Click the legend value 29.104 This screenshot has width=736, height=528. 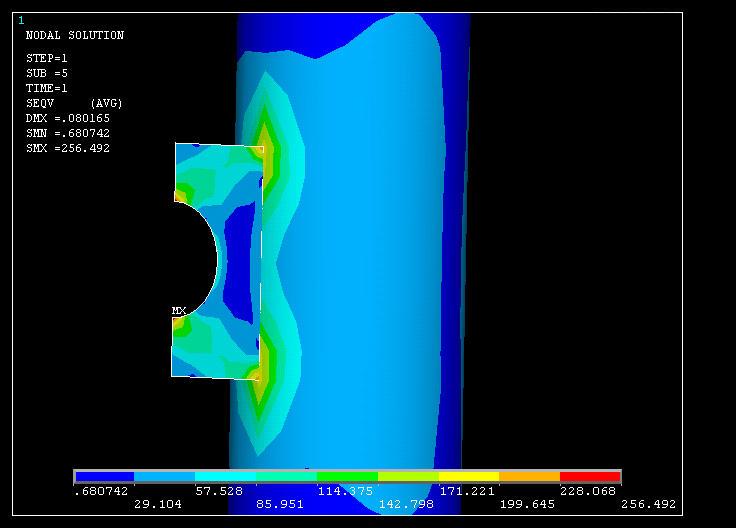pos(158,505)
